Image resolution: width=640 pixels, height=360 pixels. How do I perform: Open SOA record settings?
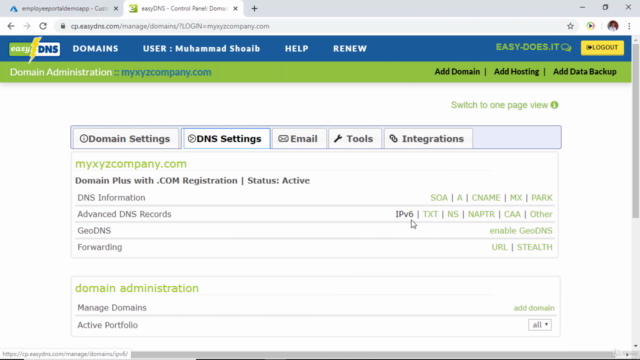[x=439, y=198]
